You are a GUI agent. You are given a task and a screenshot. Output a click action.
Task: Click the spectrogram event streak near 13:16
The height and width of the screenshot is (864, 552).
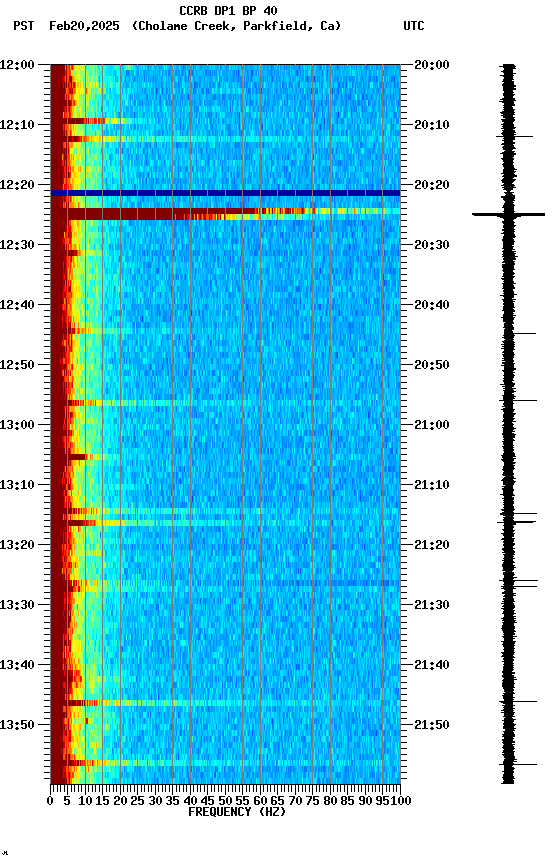225,523
